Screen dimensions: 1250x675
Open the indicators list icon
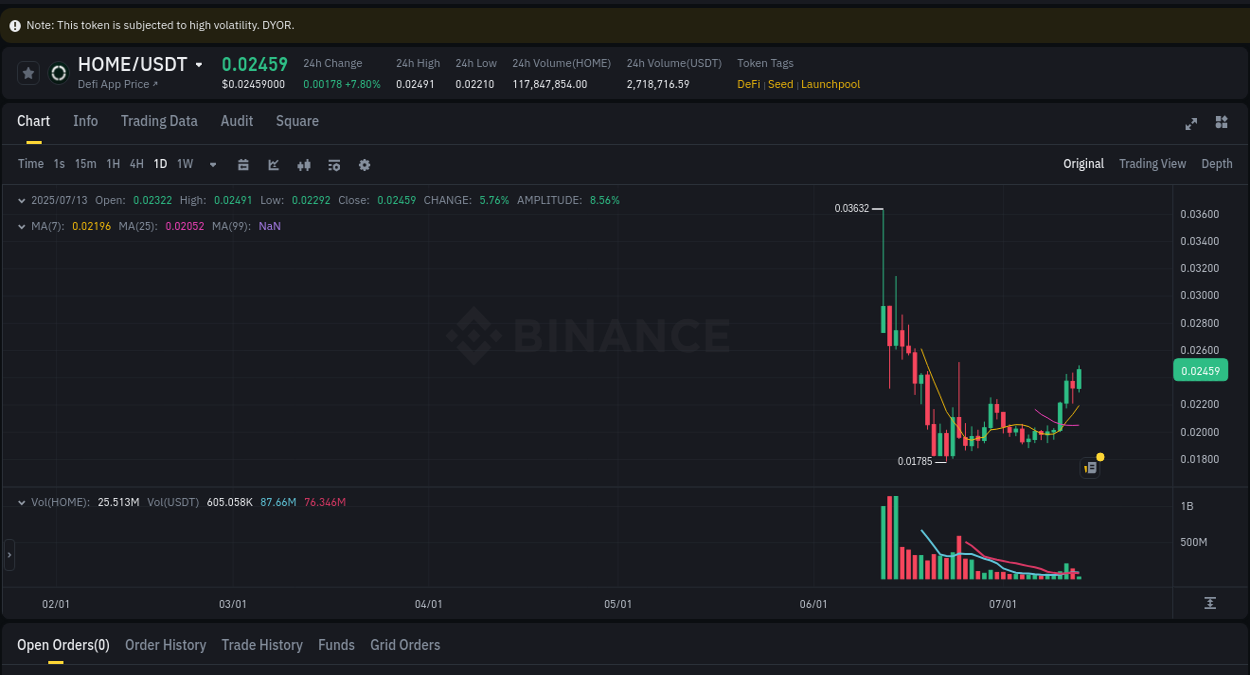pyautogui.click(x=334, y=164)
